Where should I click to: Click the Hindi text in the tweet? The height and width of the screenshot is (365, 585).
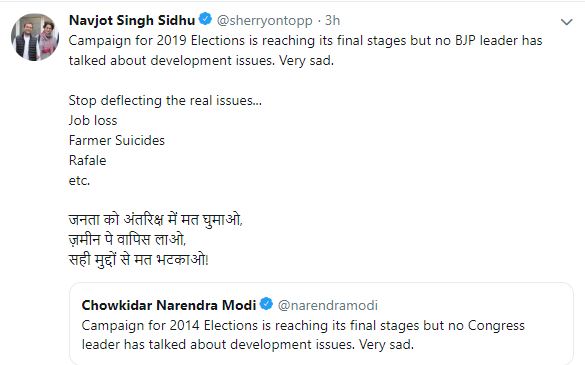[x=156, y=240]
